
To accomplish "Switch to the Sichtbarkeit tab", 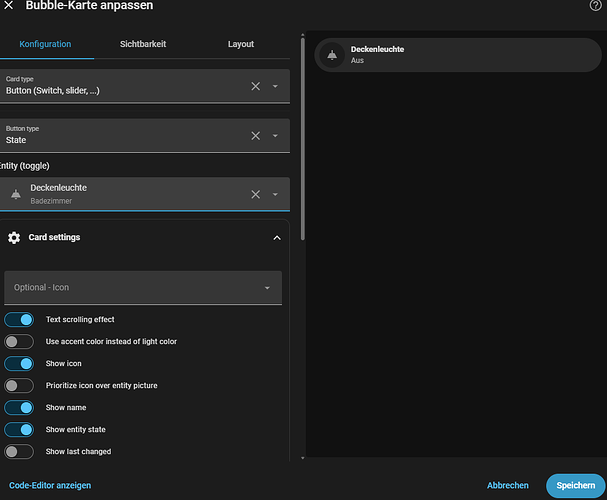I will pyautogui.click(x=143, y=44).
